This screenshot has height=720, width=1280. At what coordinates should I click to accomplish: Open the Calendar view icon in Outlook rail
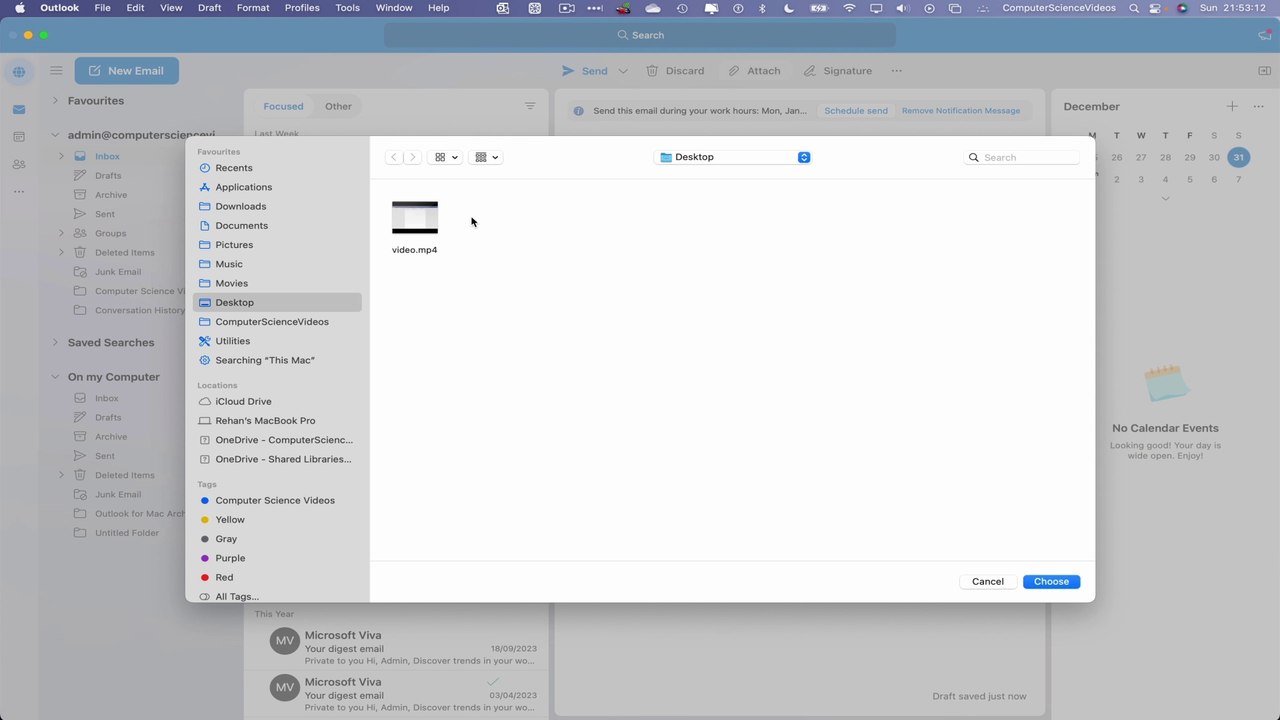(x=19, y=137)
